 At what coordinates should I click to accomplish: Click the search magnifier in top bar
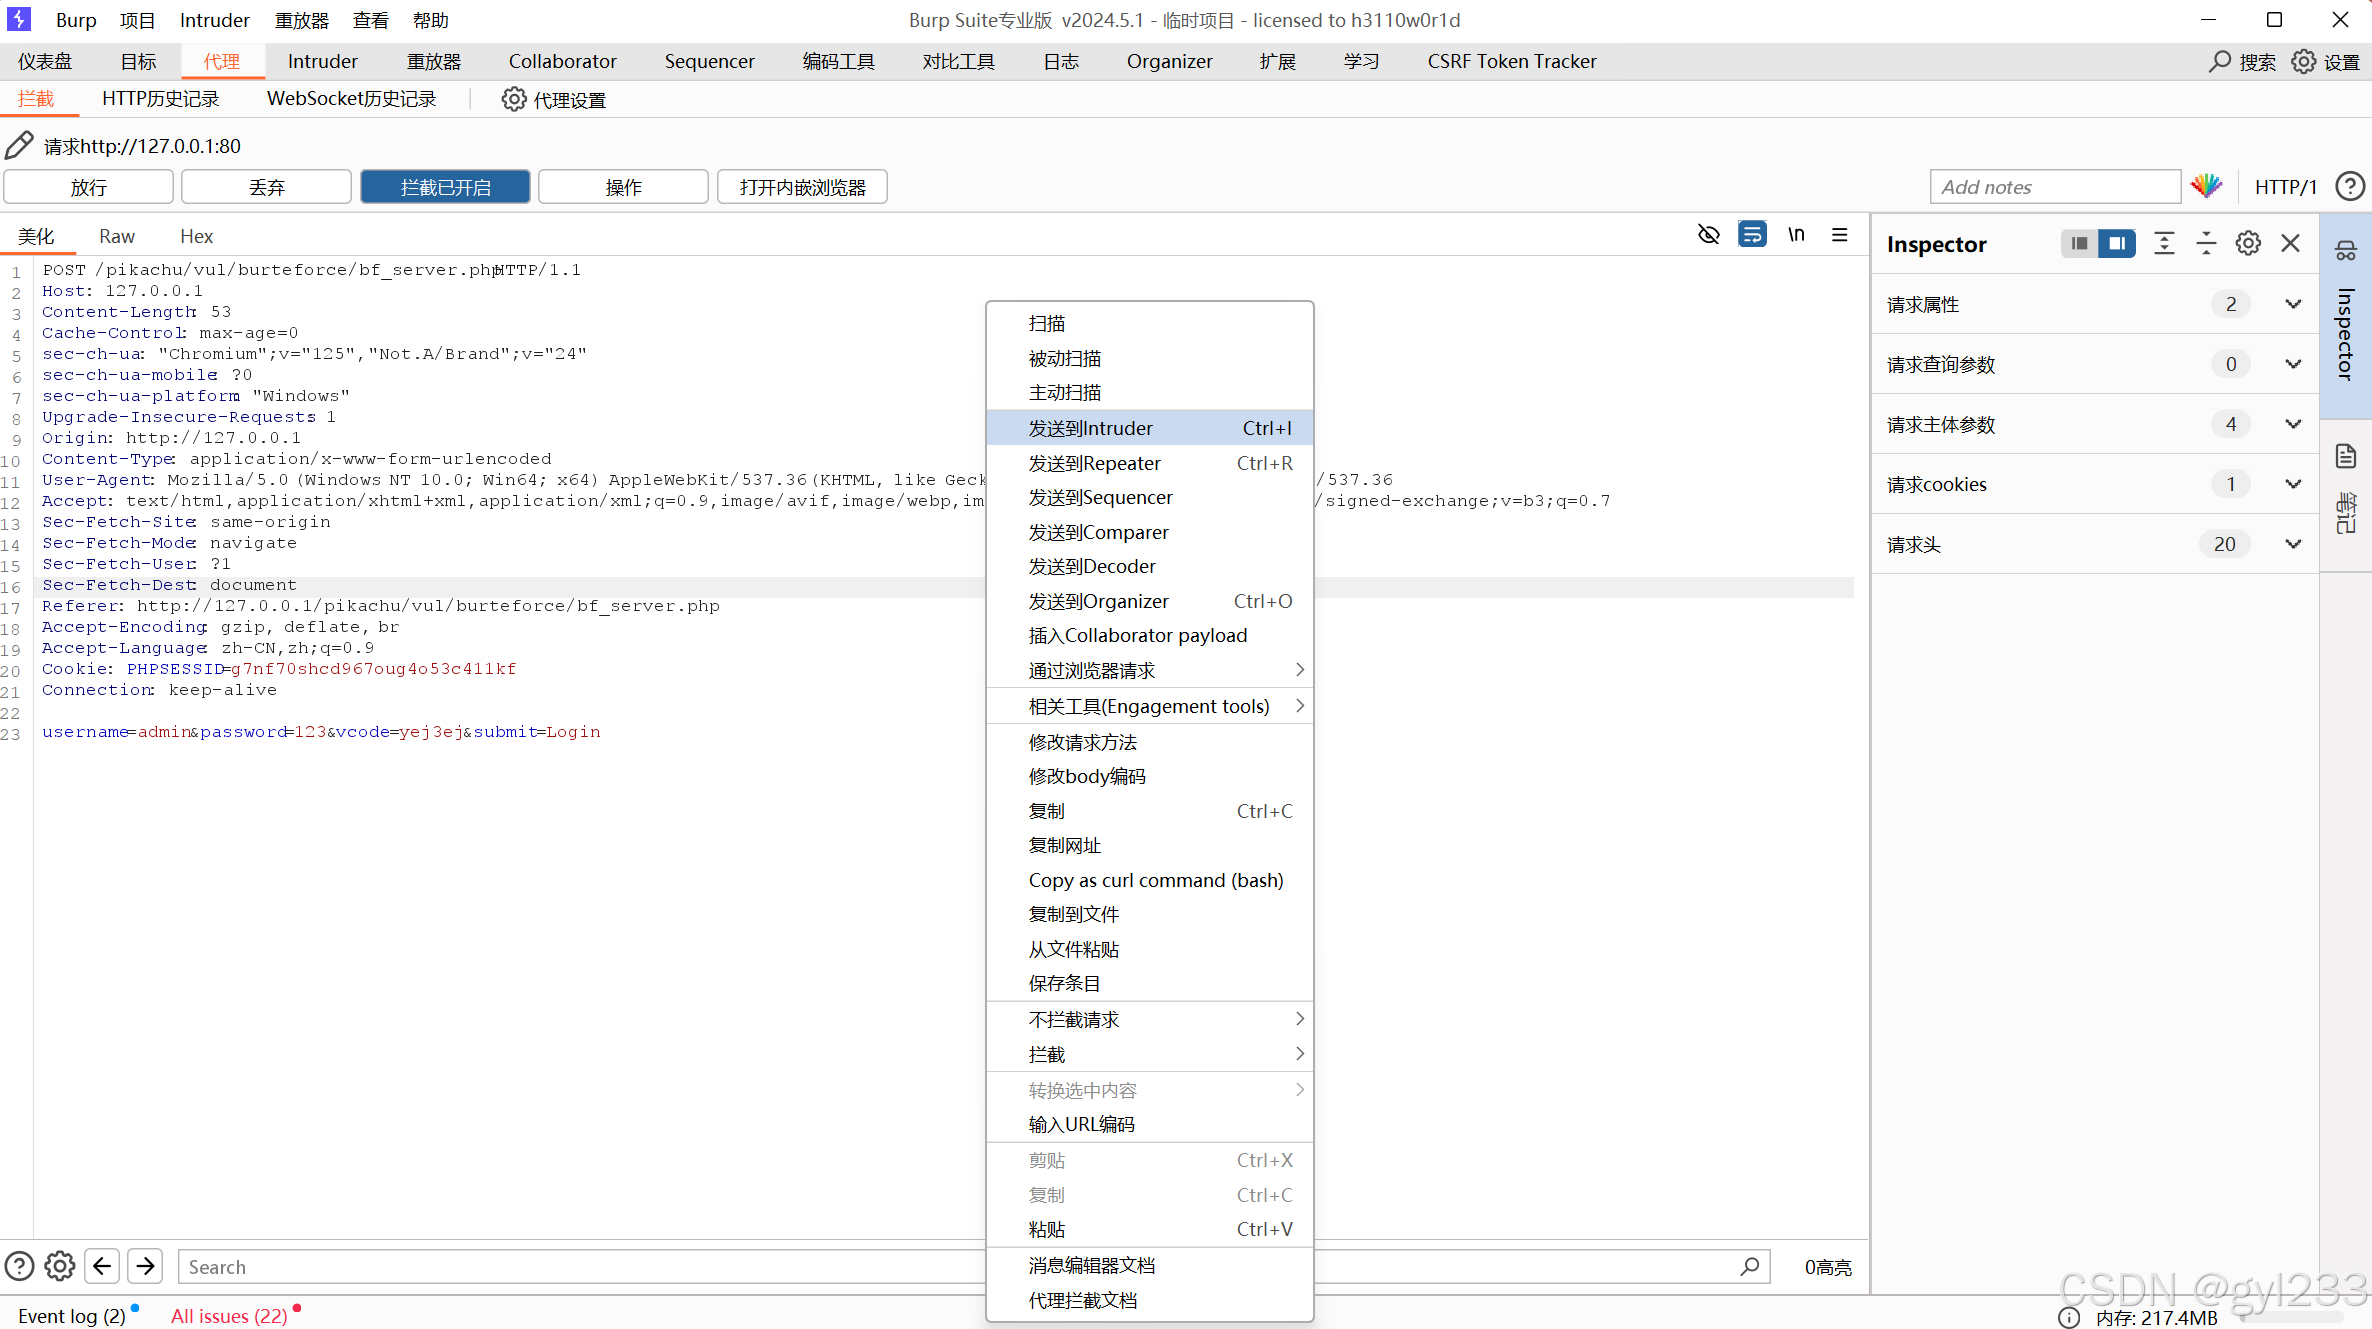coord(2220,61)
